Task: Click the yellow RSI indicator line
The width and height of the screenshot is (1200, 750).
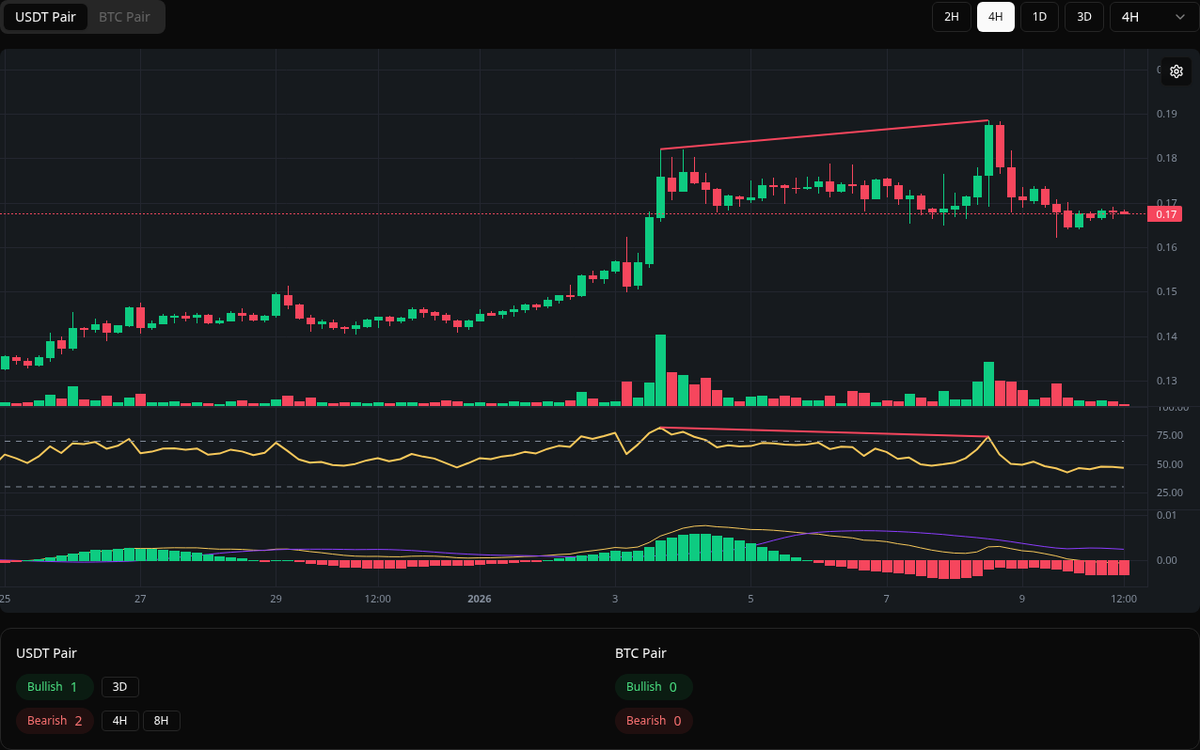Action: (x=400, y=460)
